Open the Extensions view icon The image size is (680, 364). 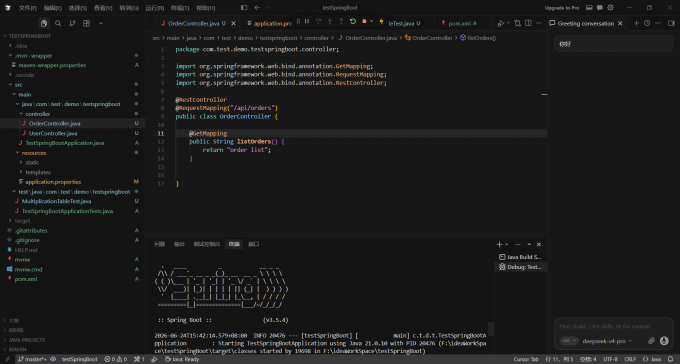(x=87, y=23)
